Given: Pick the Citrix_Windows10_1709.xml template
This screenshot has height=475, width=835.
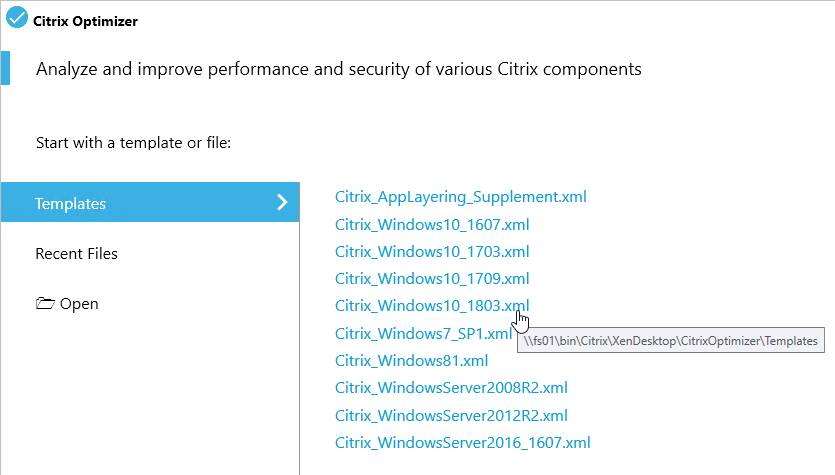Looking at the screenshot, I should pyautogui.click(x=432, y=279).
